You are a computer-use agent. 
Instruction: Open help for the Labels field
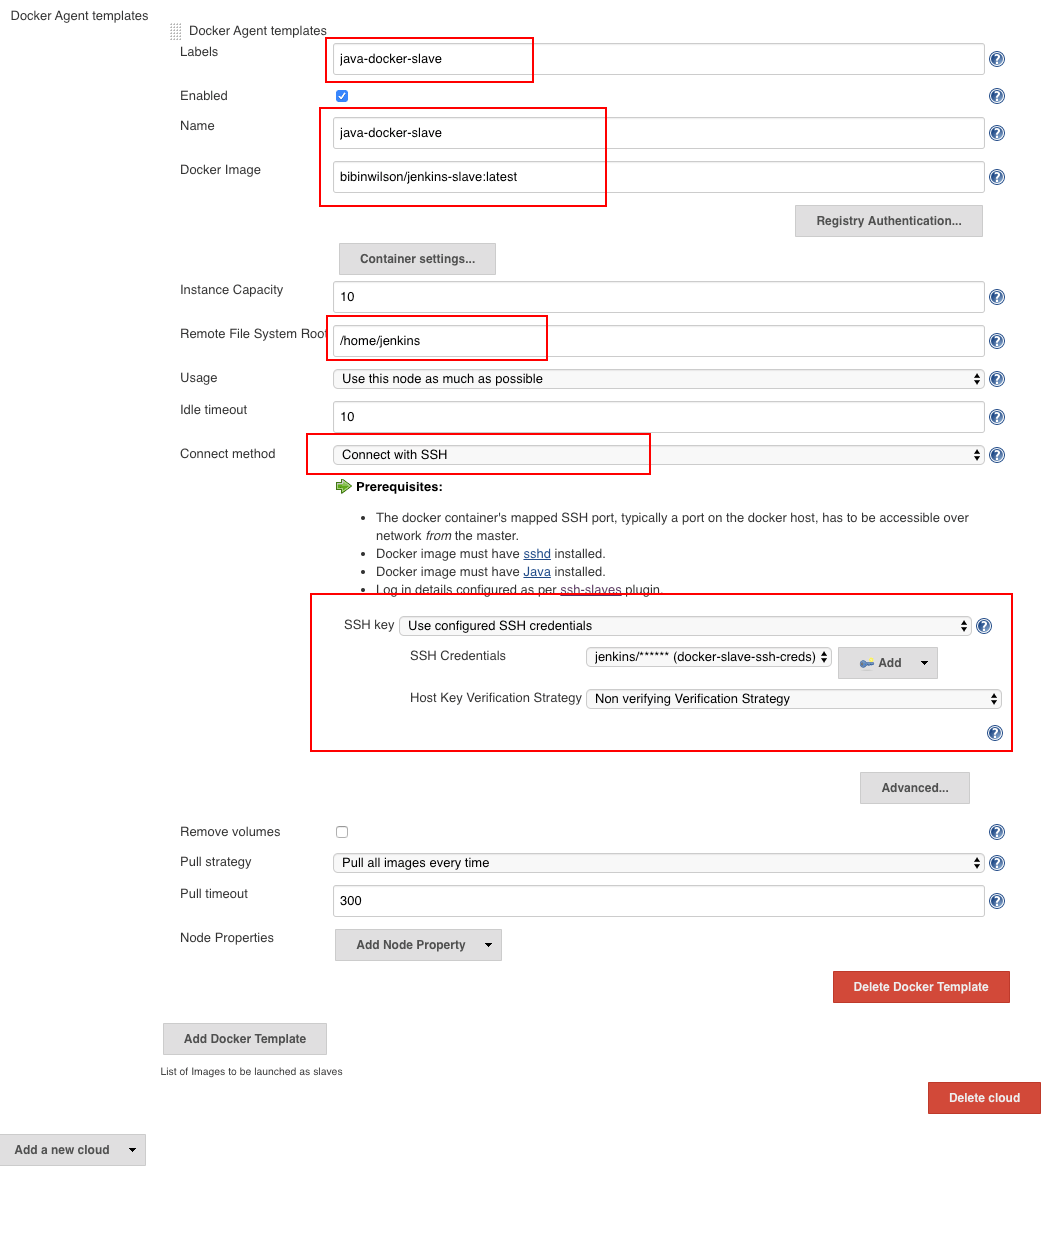(996, 58)
